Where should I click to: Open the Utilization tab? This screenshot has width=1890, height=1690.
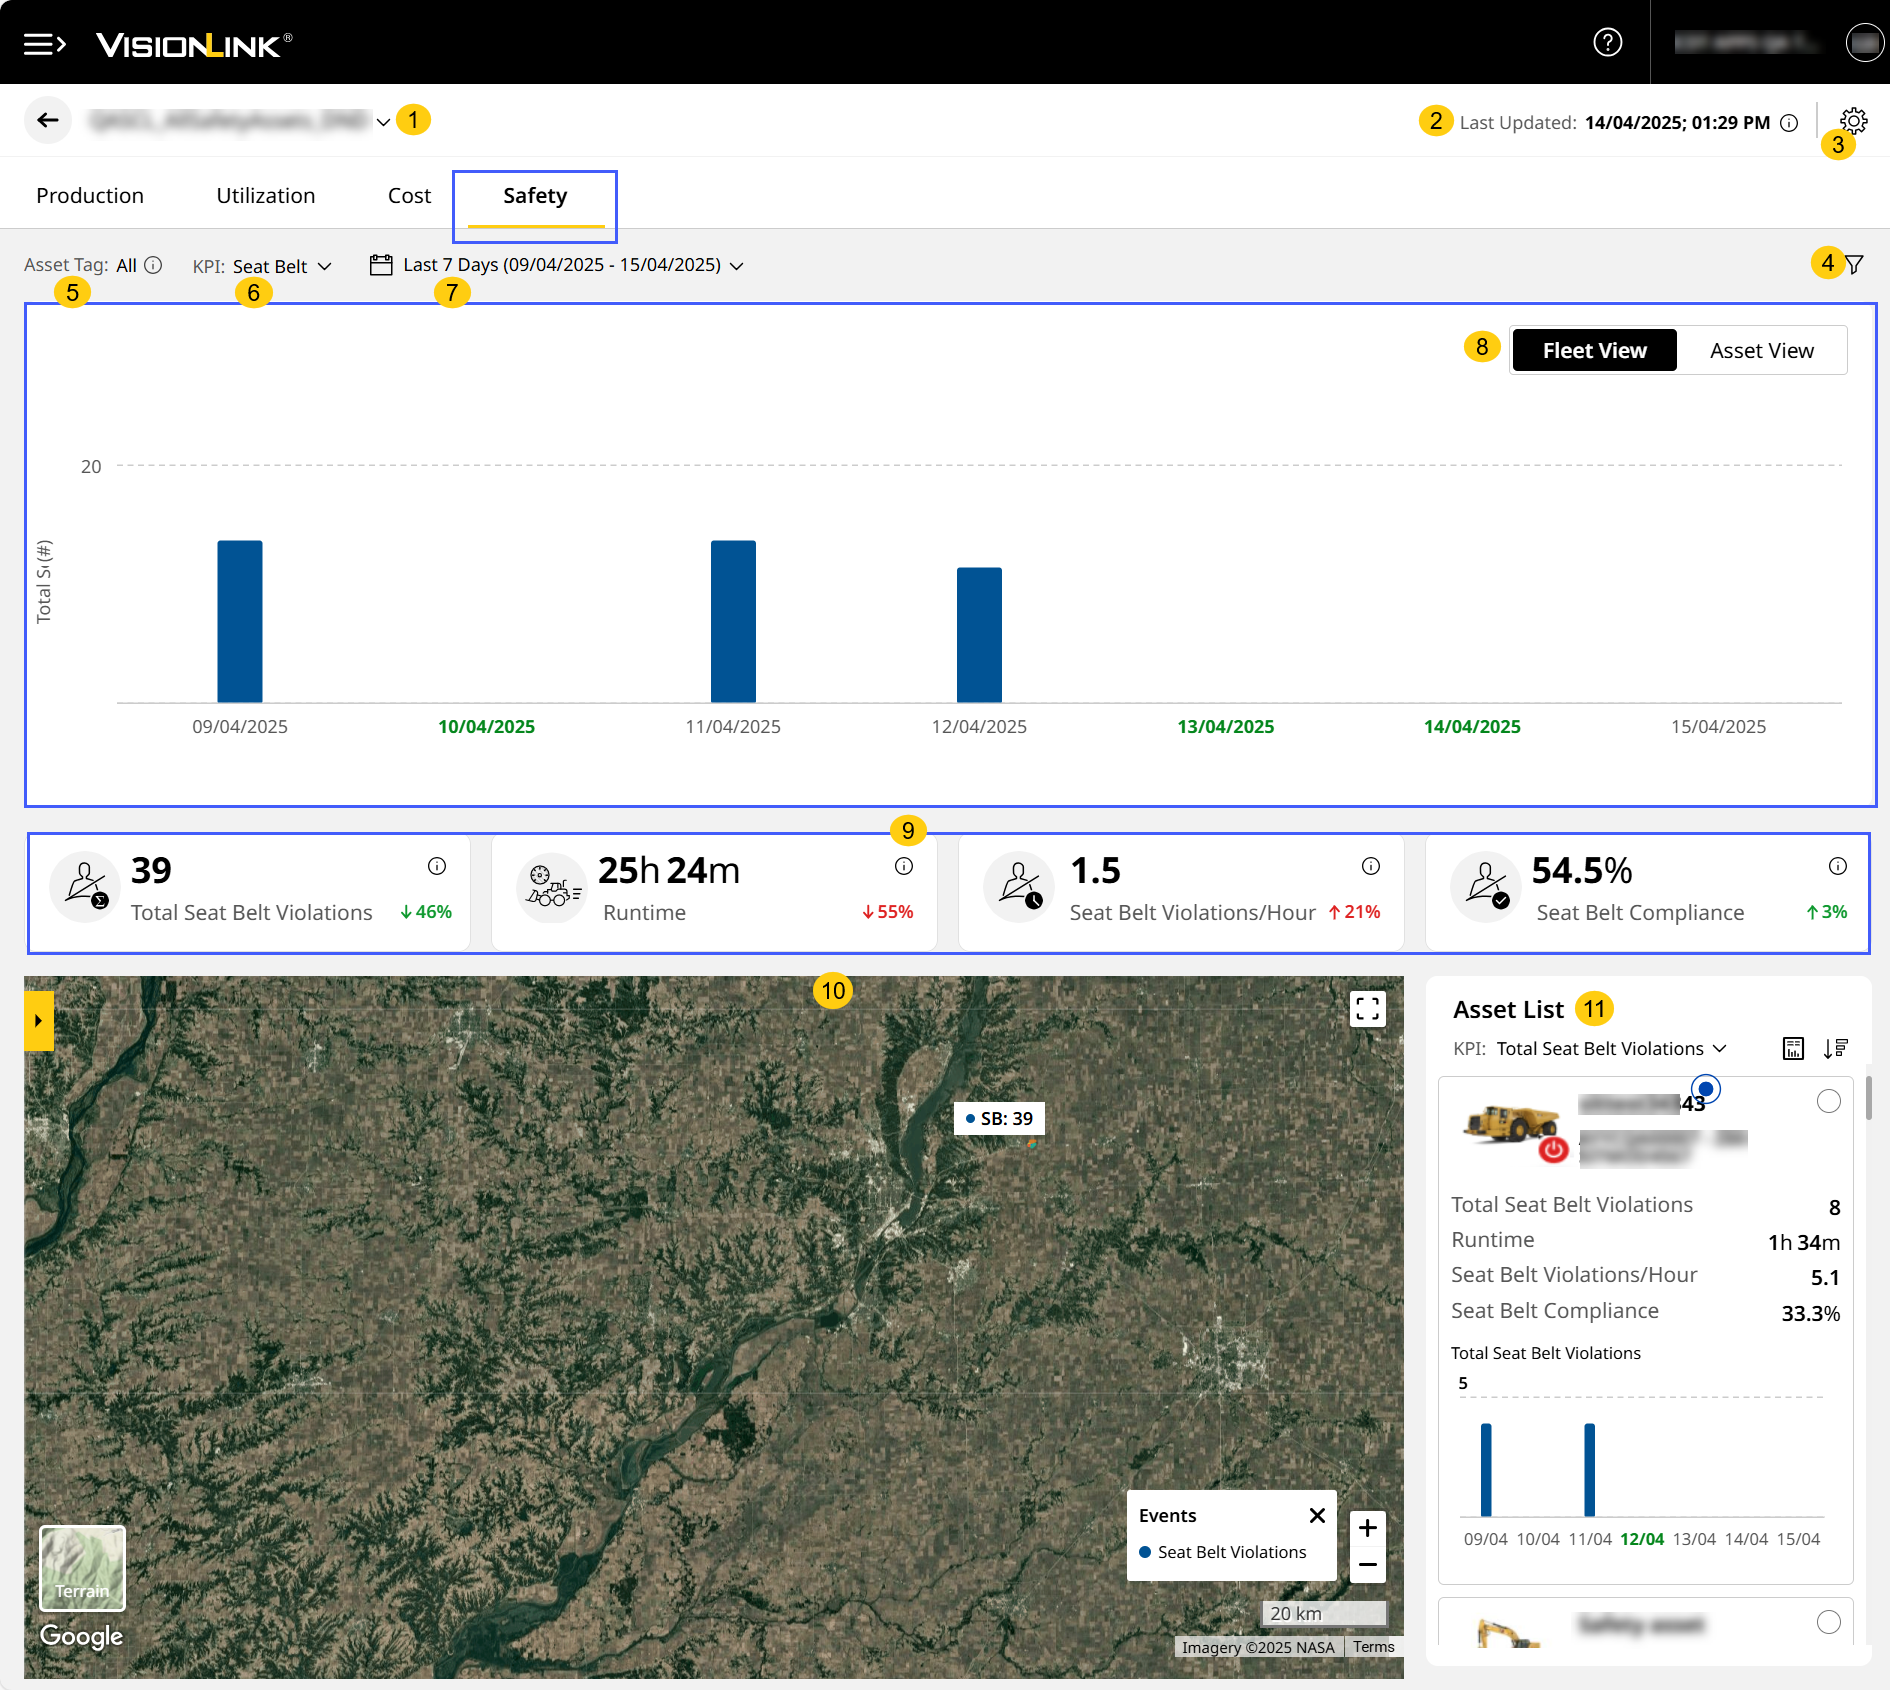(265, 196)
